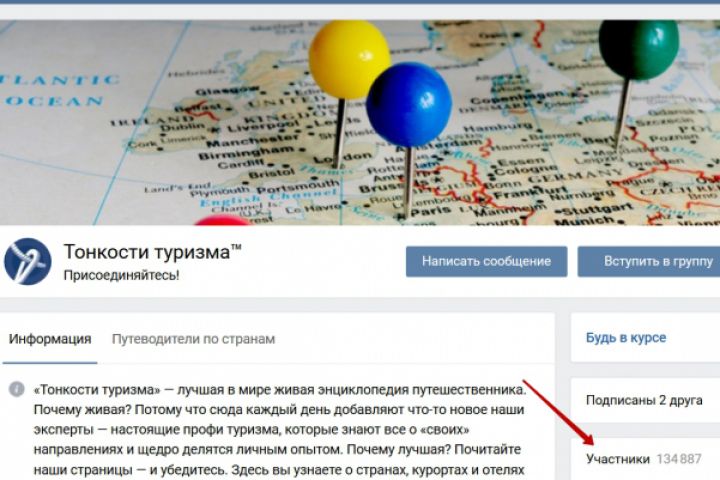Open the Участники members list
Image resolution: width=720 pixels, height=480 pixels.
[x=618, y=458]
